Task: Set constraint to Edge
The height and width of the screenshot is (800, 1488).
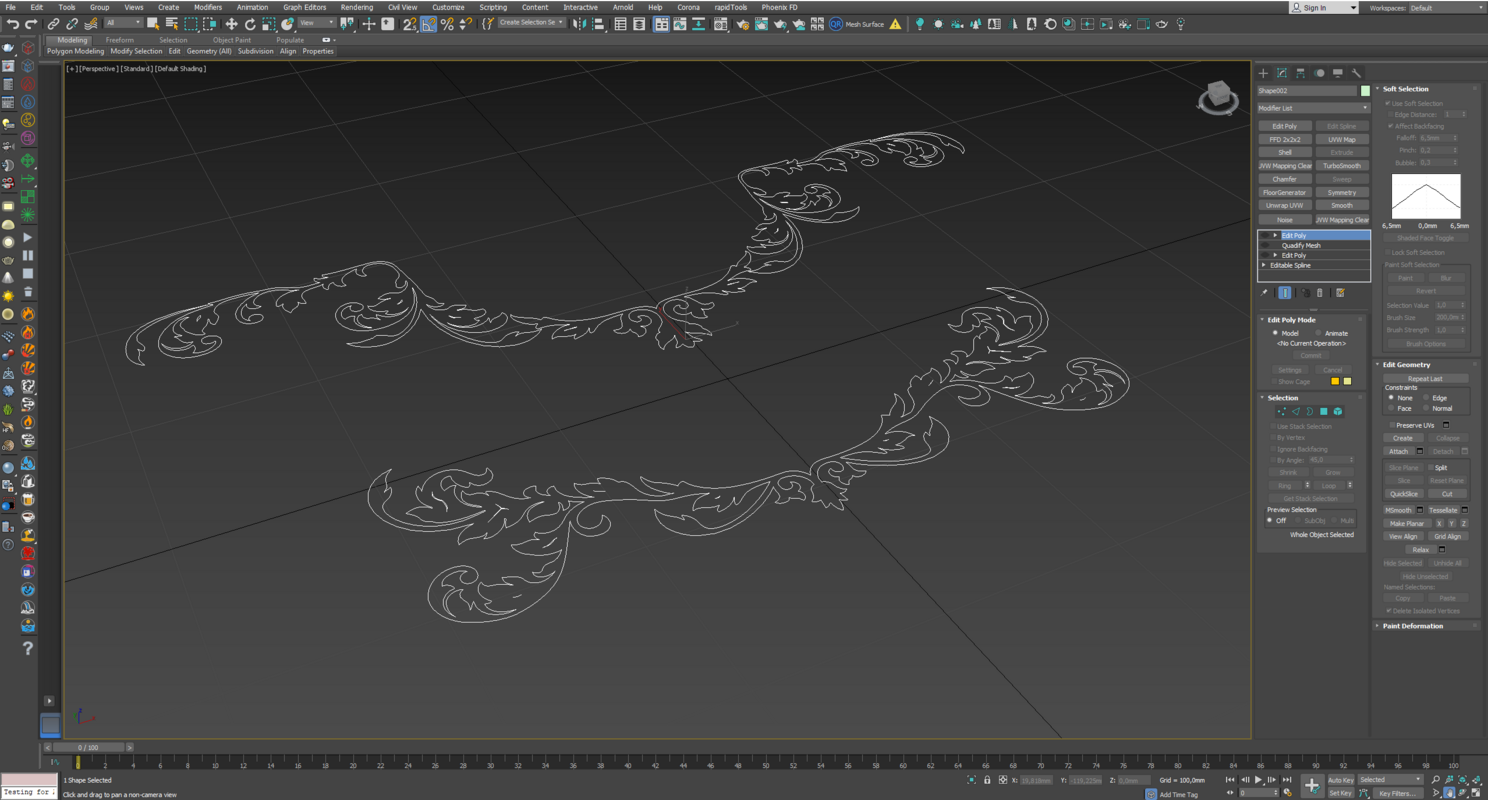Action: click(x=1426, y=398)
